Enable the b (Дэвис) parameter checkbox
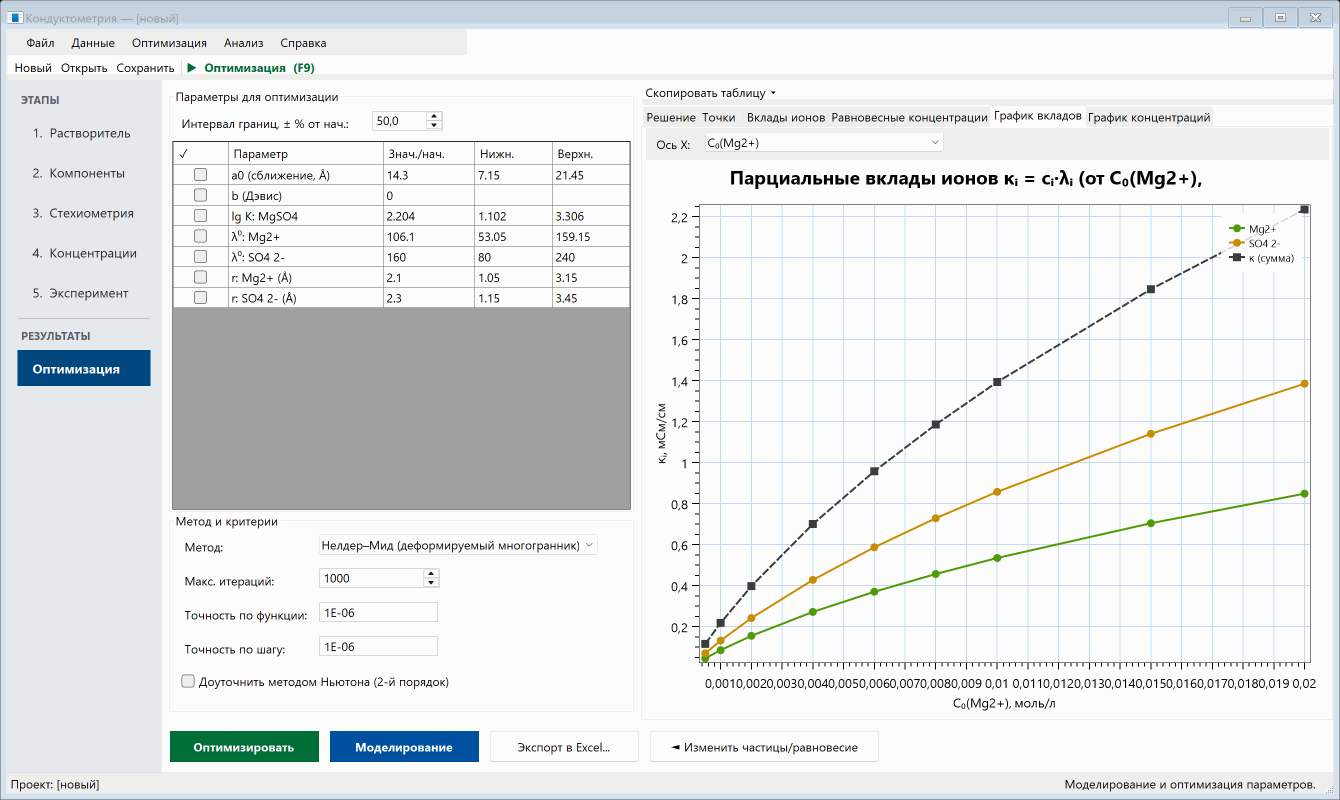 pyautogui.click(x=200, y=195)
